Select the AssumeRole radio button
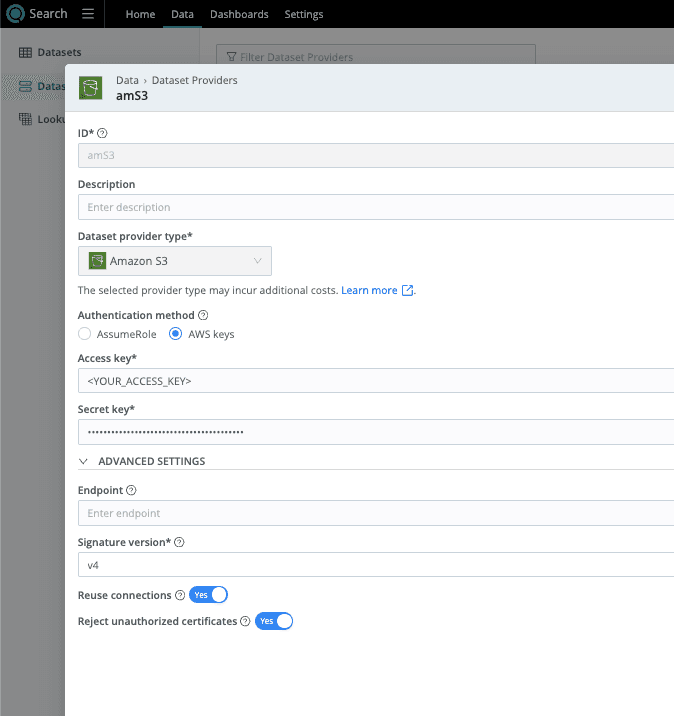 coord(85,334)
